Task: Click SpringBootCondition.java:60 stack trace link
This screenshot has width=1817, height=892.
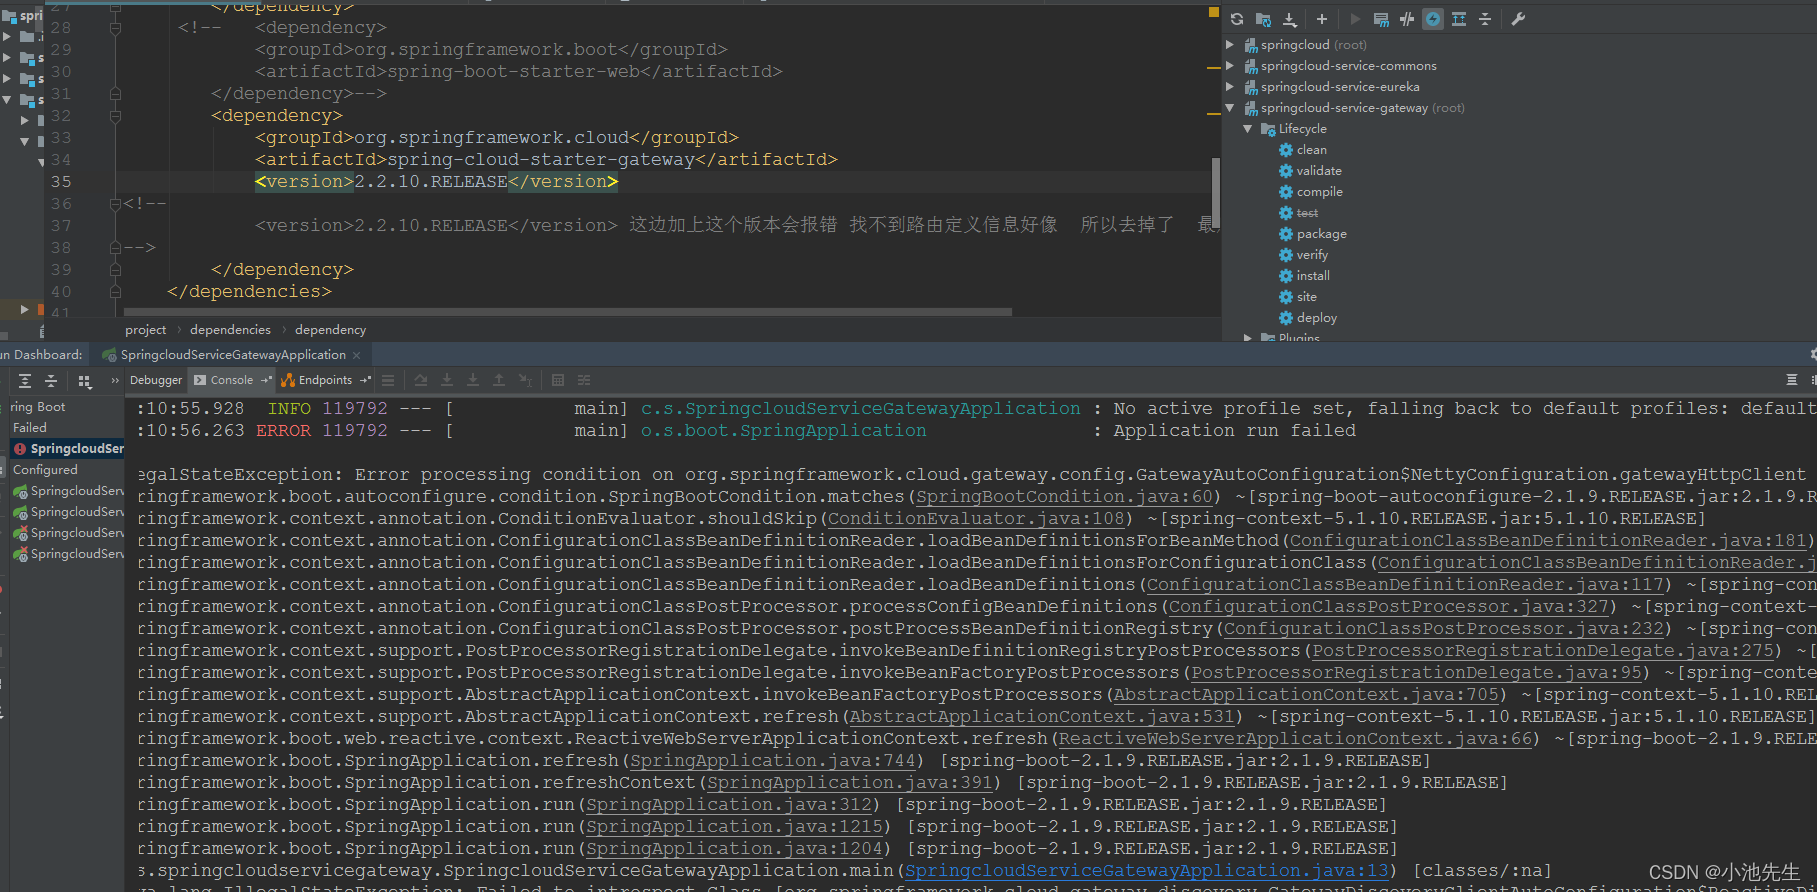Action: 1065,497
